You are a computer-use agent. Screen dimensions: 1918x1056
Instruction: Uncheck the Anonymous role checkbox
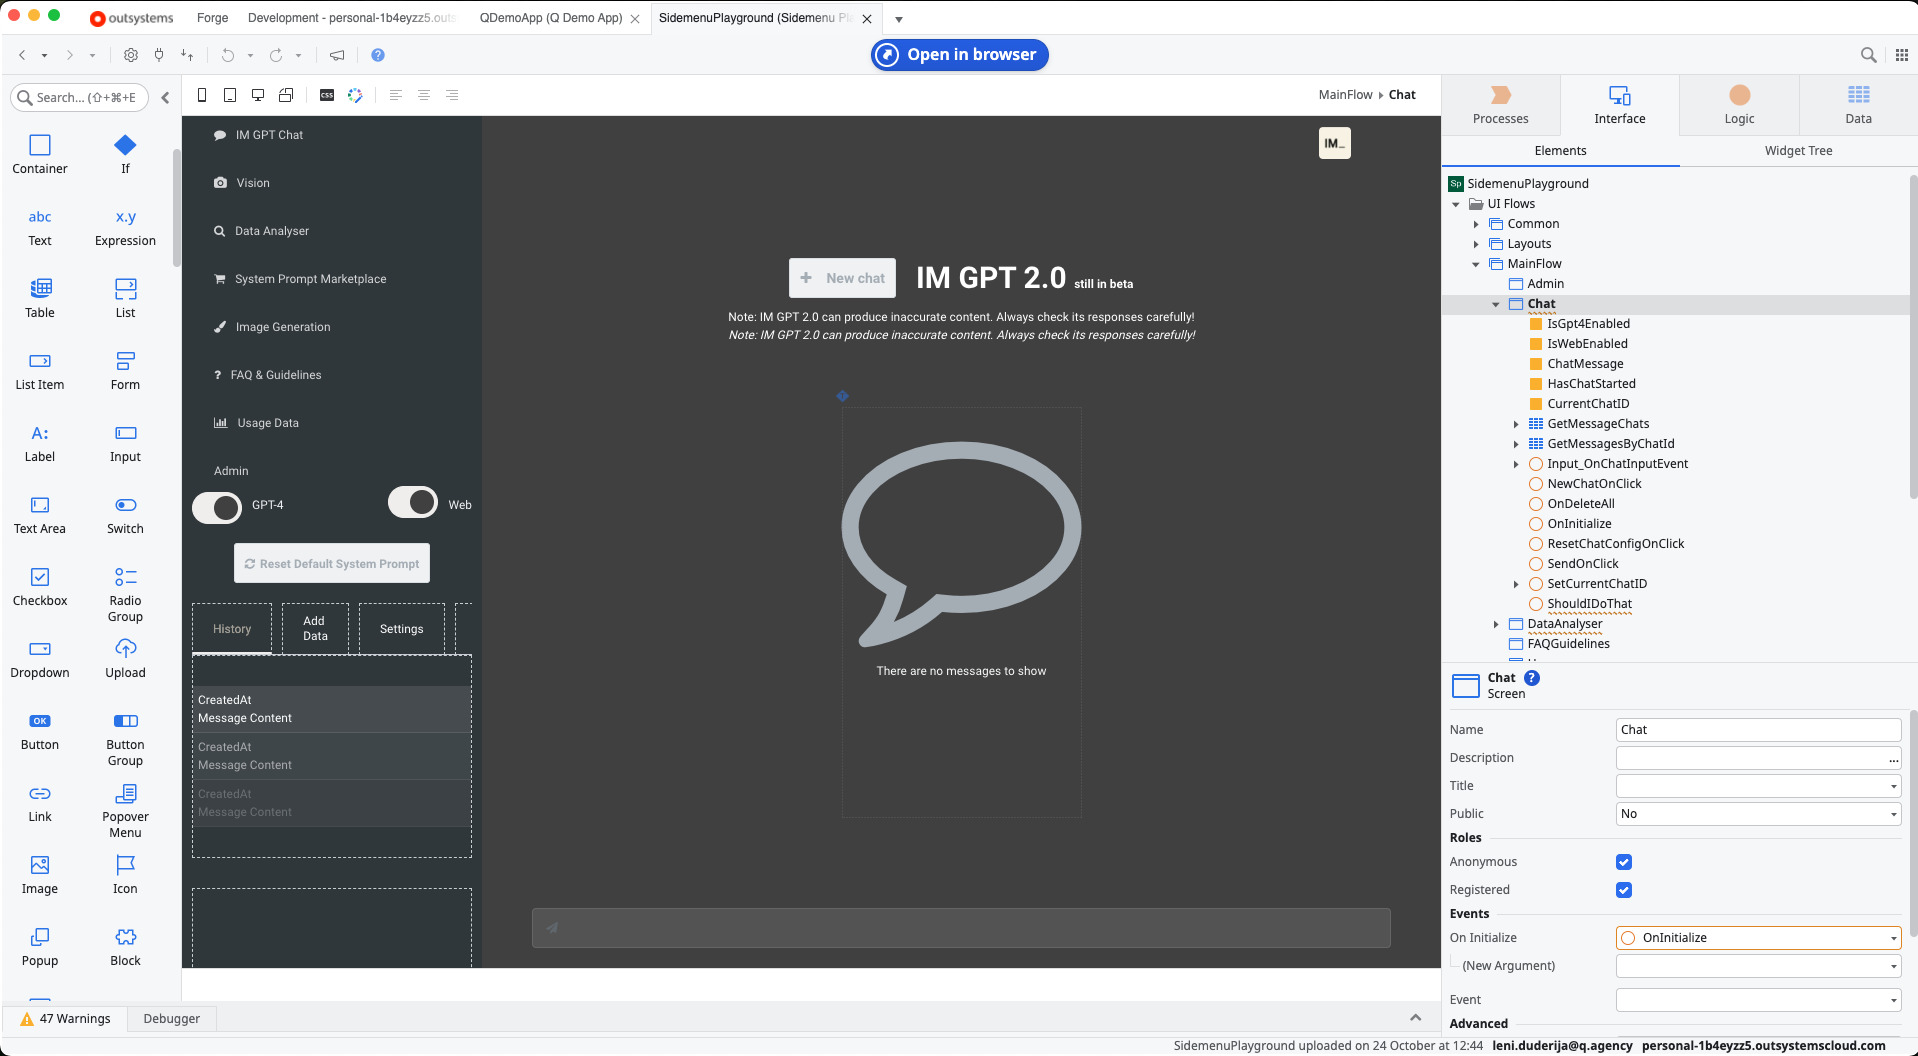pyautogui.click(x=1623, y=861)
